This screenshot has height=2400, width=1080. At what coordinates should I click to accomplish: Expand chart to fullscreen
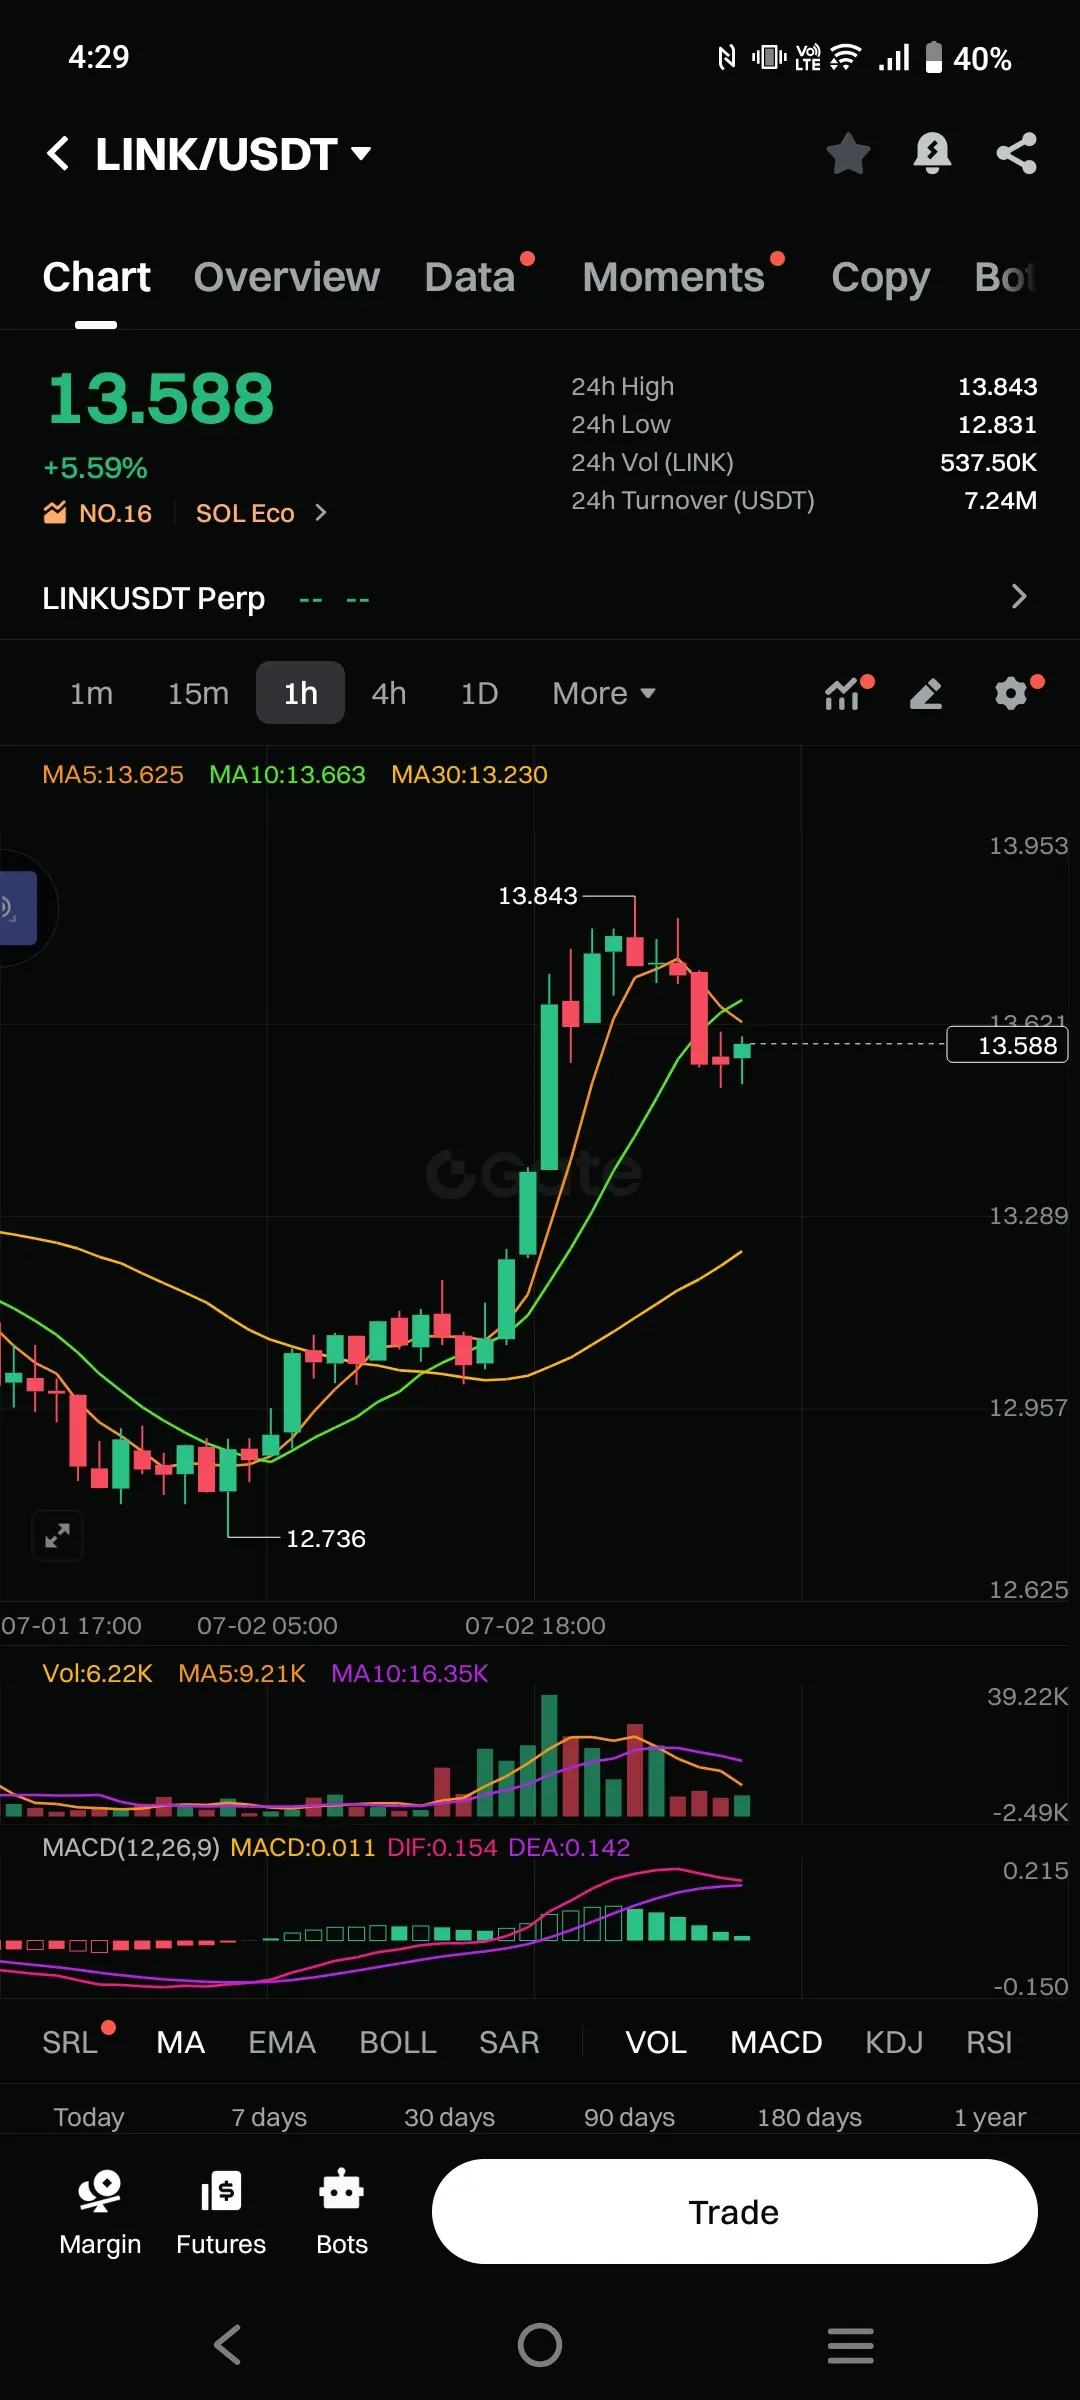[57, 1535]
